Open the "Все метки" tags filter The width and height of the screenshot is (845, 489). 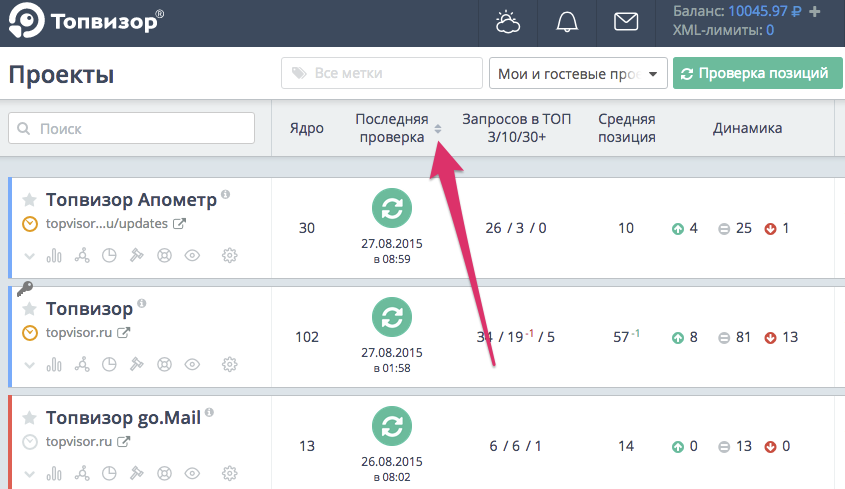click(x=382, y=73)
